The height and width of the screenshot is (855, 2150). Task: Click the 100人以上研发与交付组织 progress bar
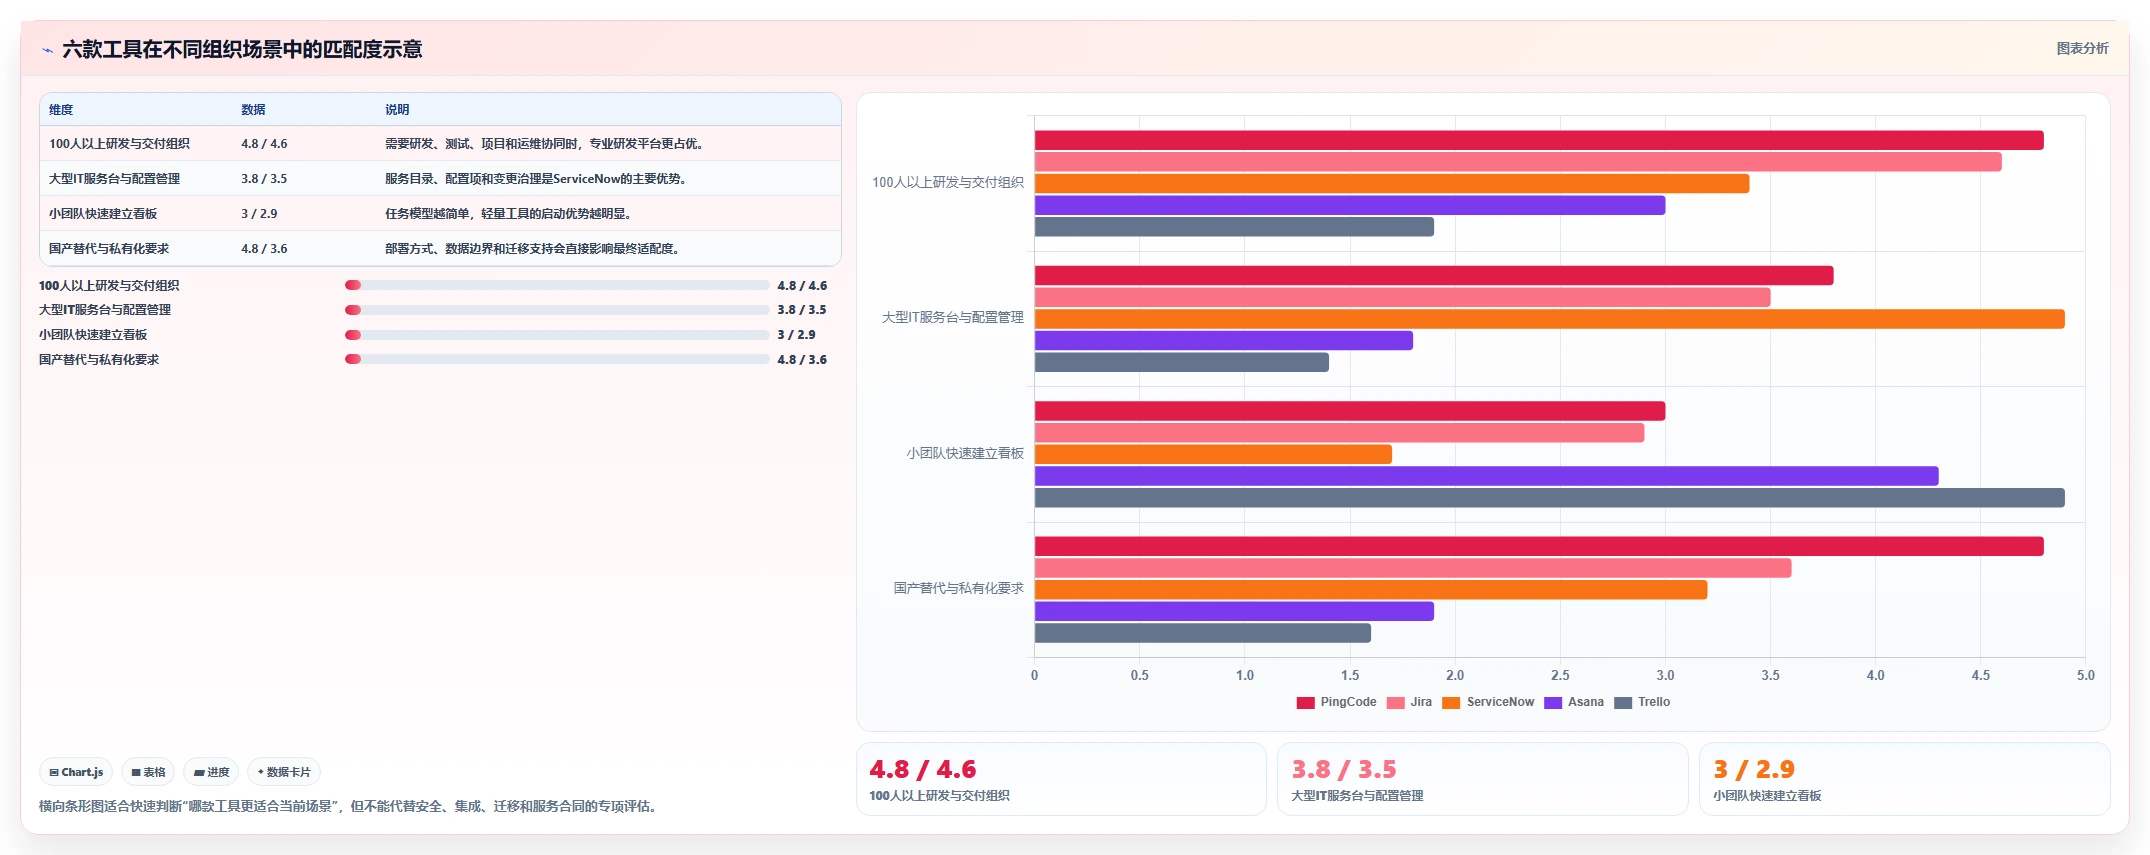pos(557,285)
